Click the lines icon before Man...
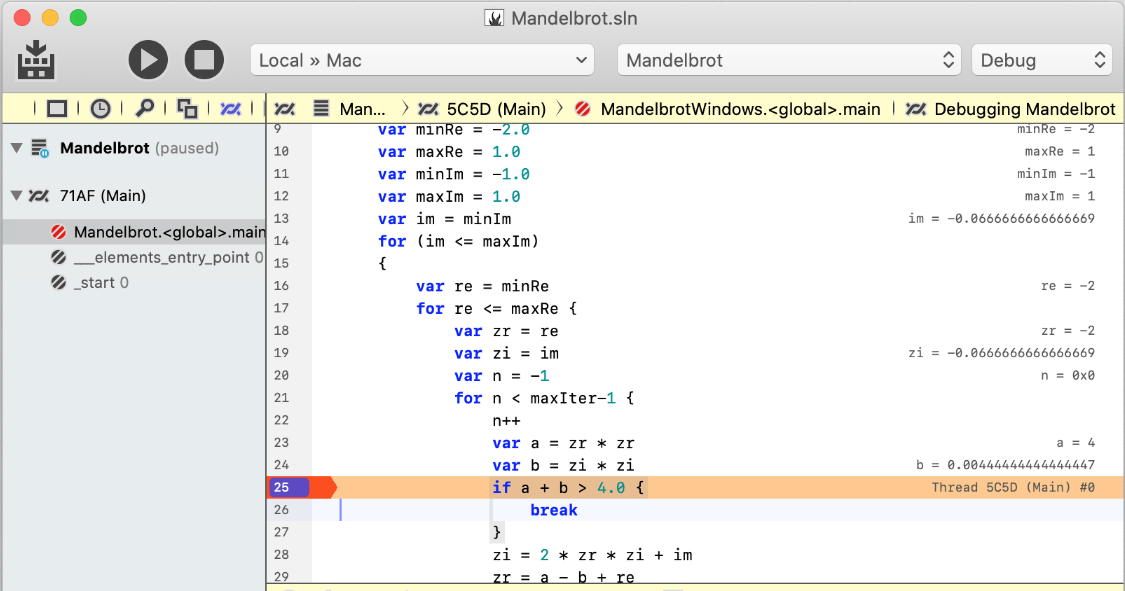The height and width of the screenshot is (591, 1125). [321, 109]
